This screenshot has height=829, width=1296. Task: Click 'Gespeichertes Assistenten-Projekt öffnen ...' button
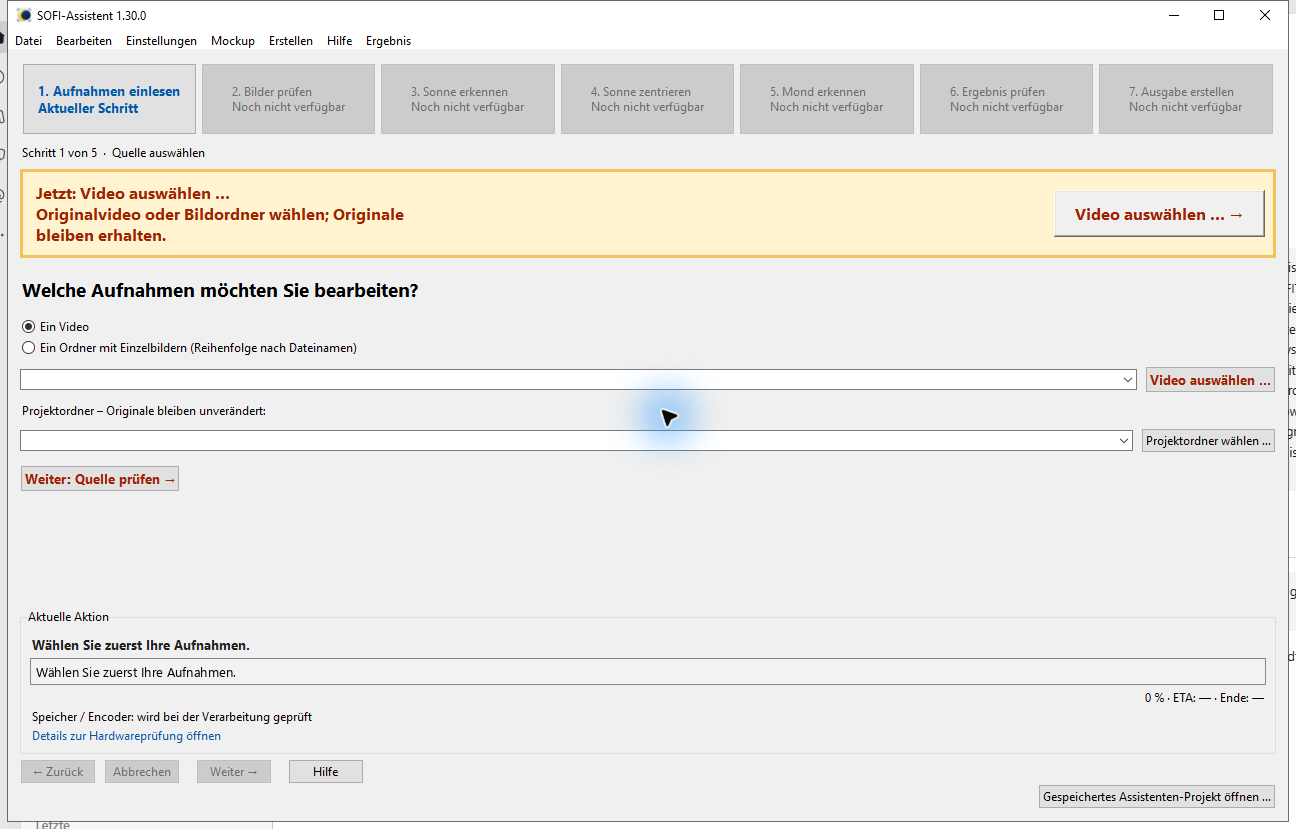1157,797
